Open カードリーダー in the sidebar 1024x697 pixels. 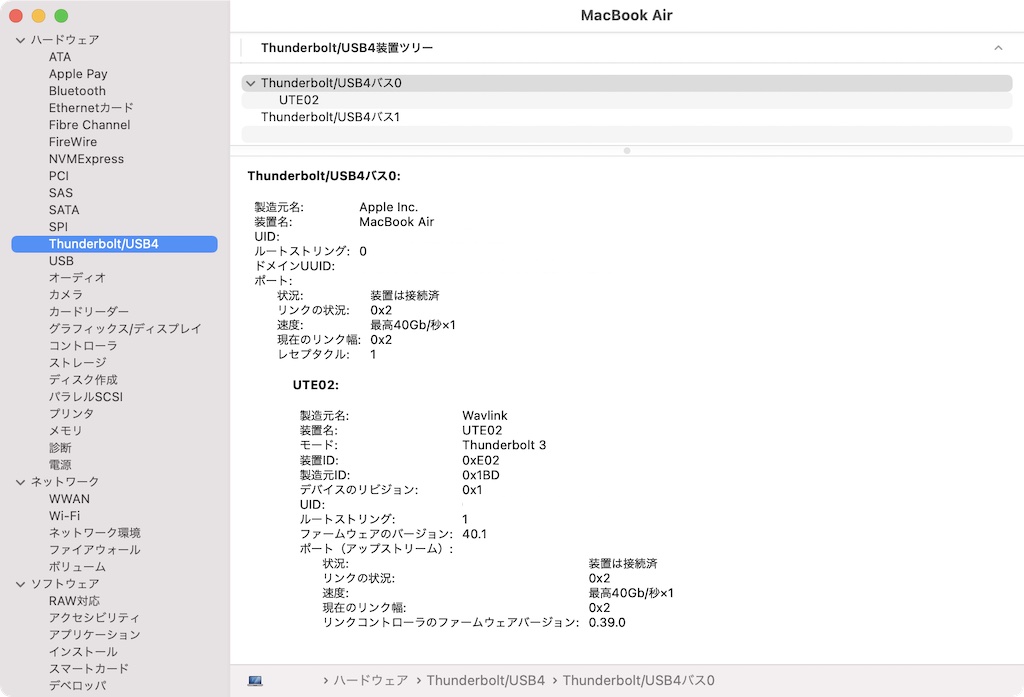tap(89, 312)
